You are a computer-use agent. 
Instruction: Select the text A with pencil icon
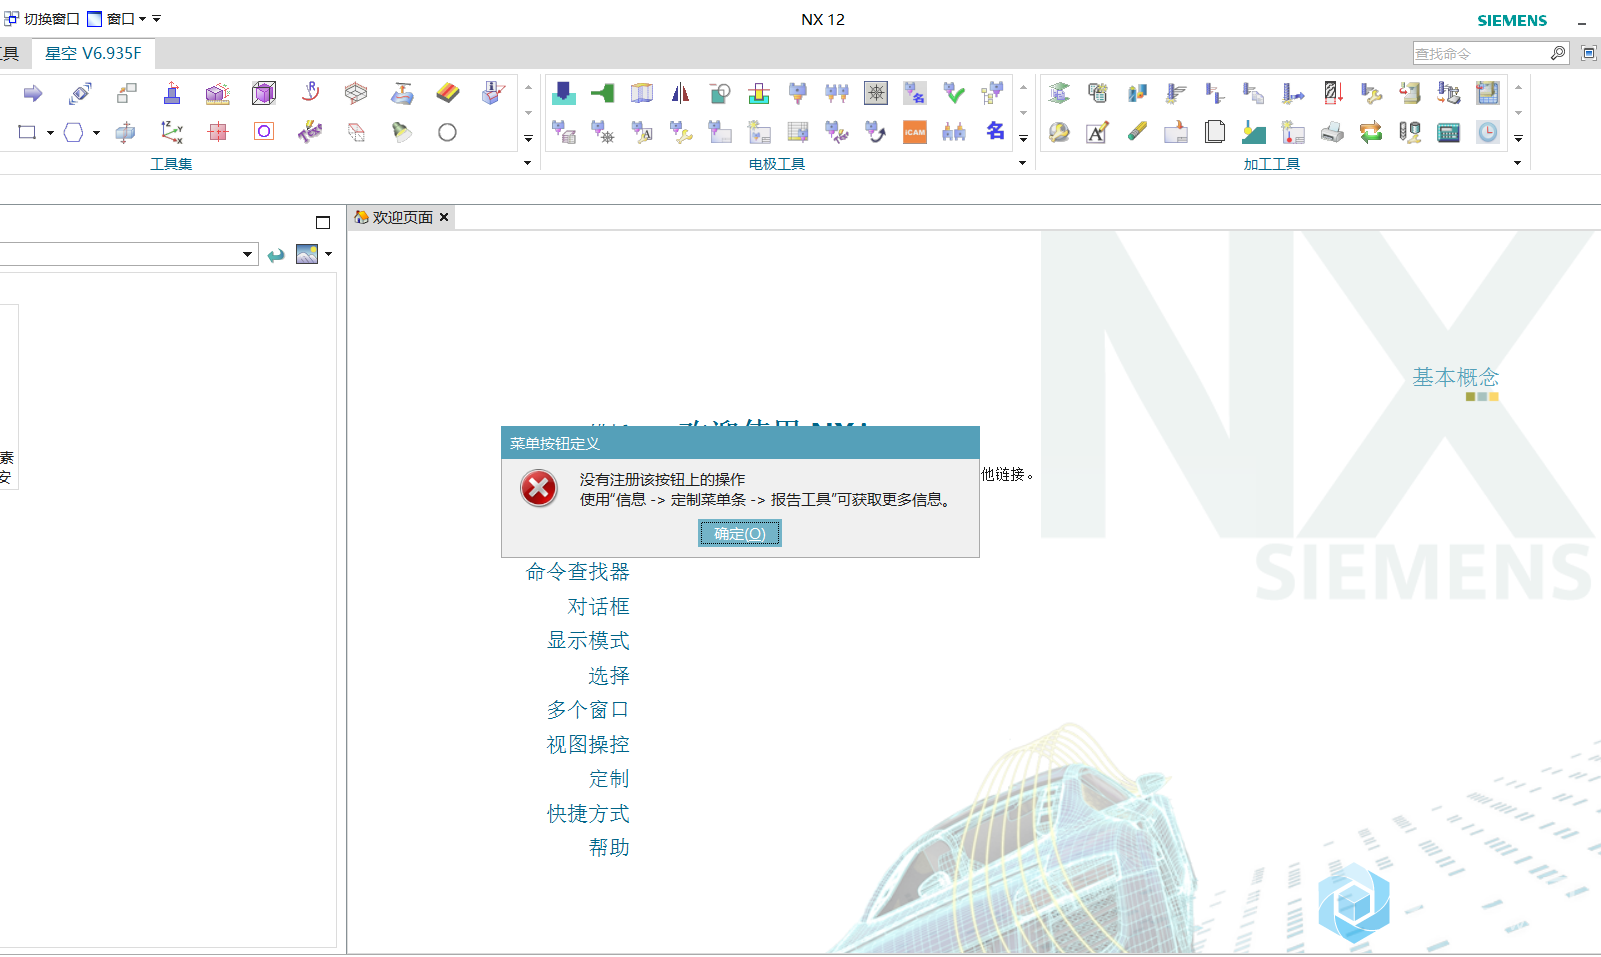tap(1098, 132)
